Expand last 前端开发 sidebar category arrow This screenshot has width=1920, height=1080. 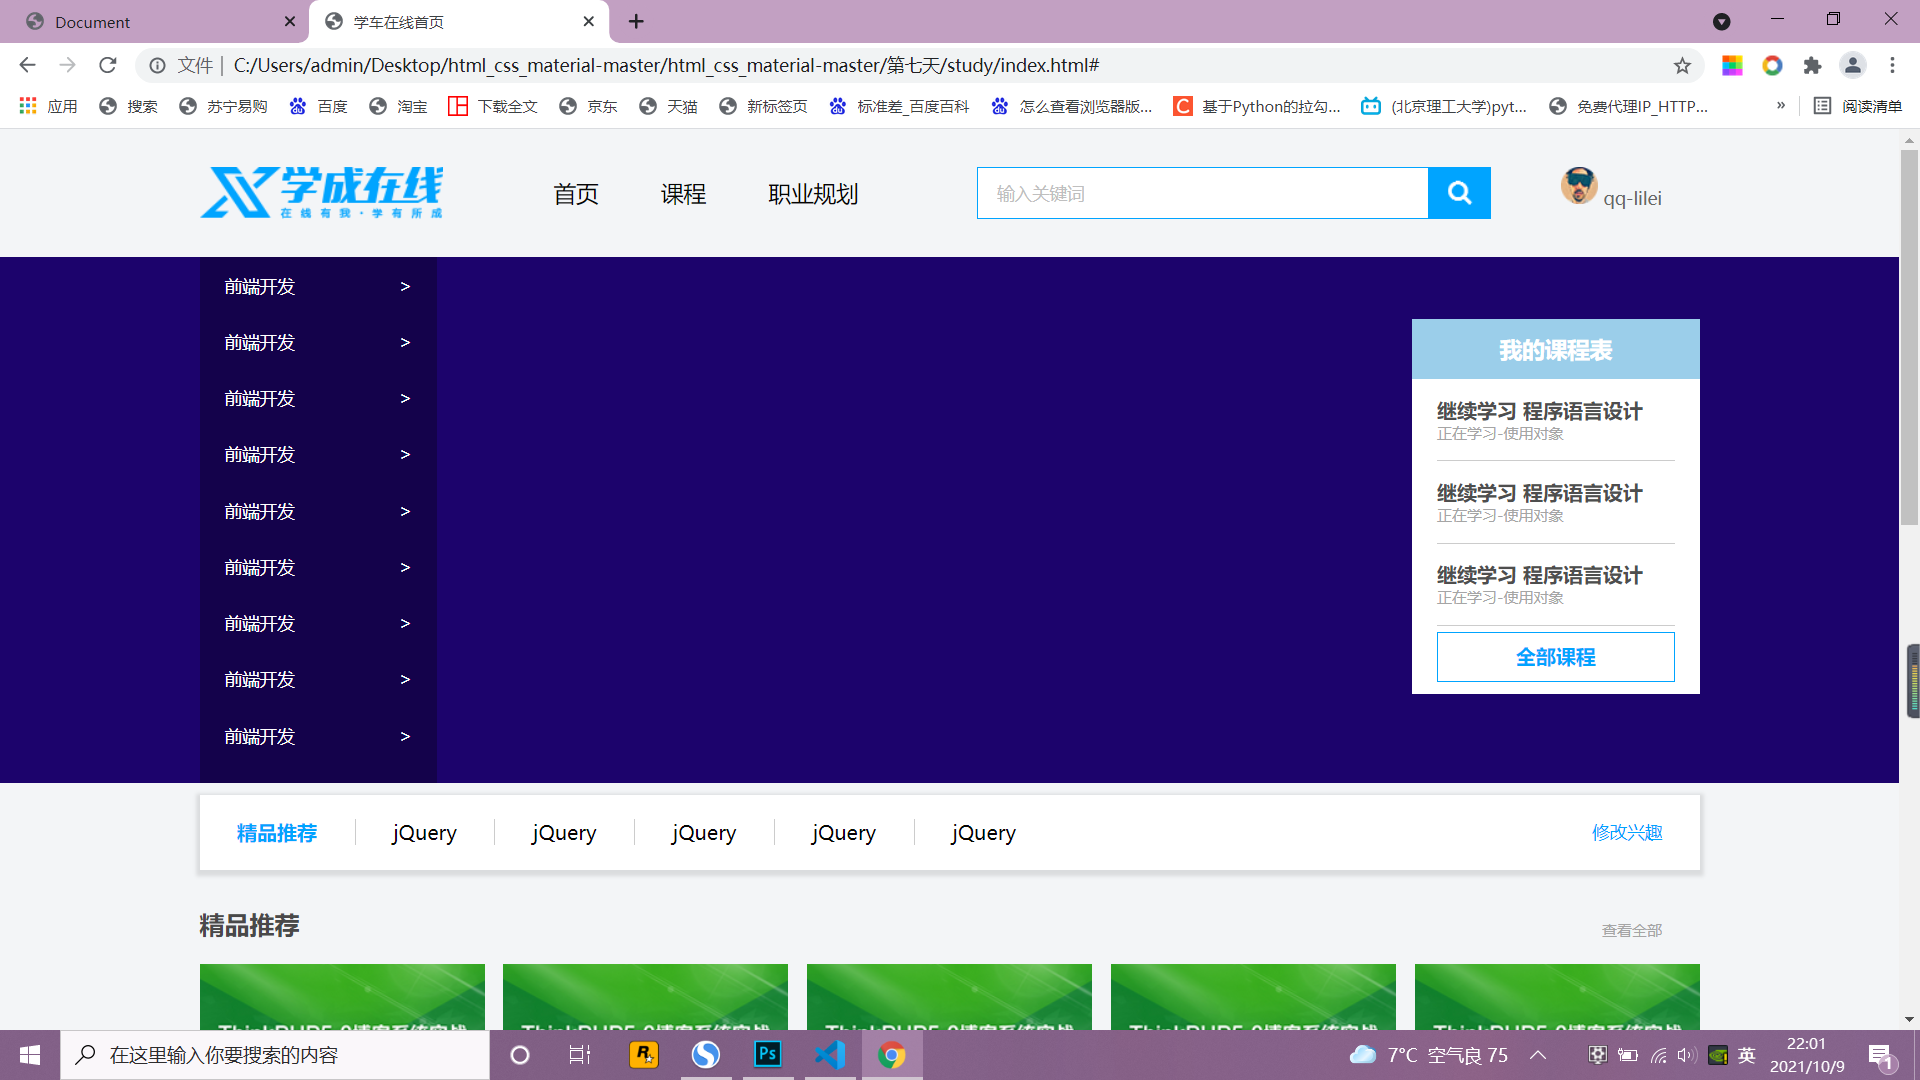click(x=405, y=737)
